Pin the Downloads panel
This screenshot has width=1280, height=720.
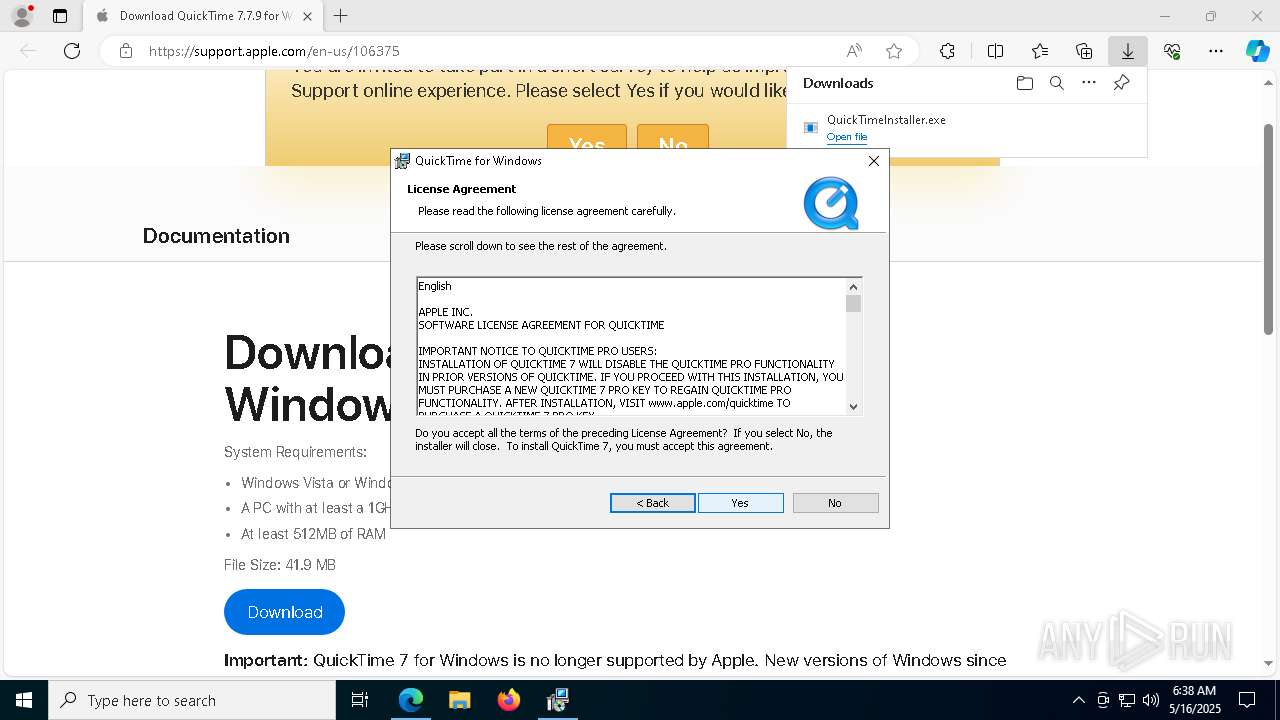pos(1122,83)
